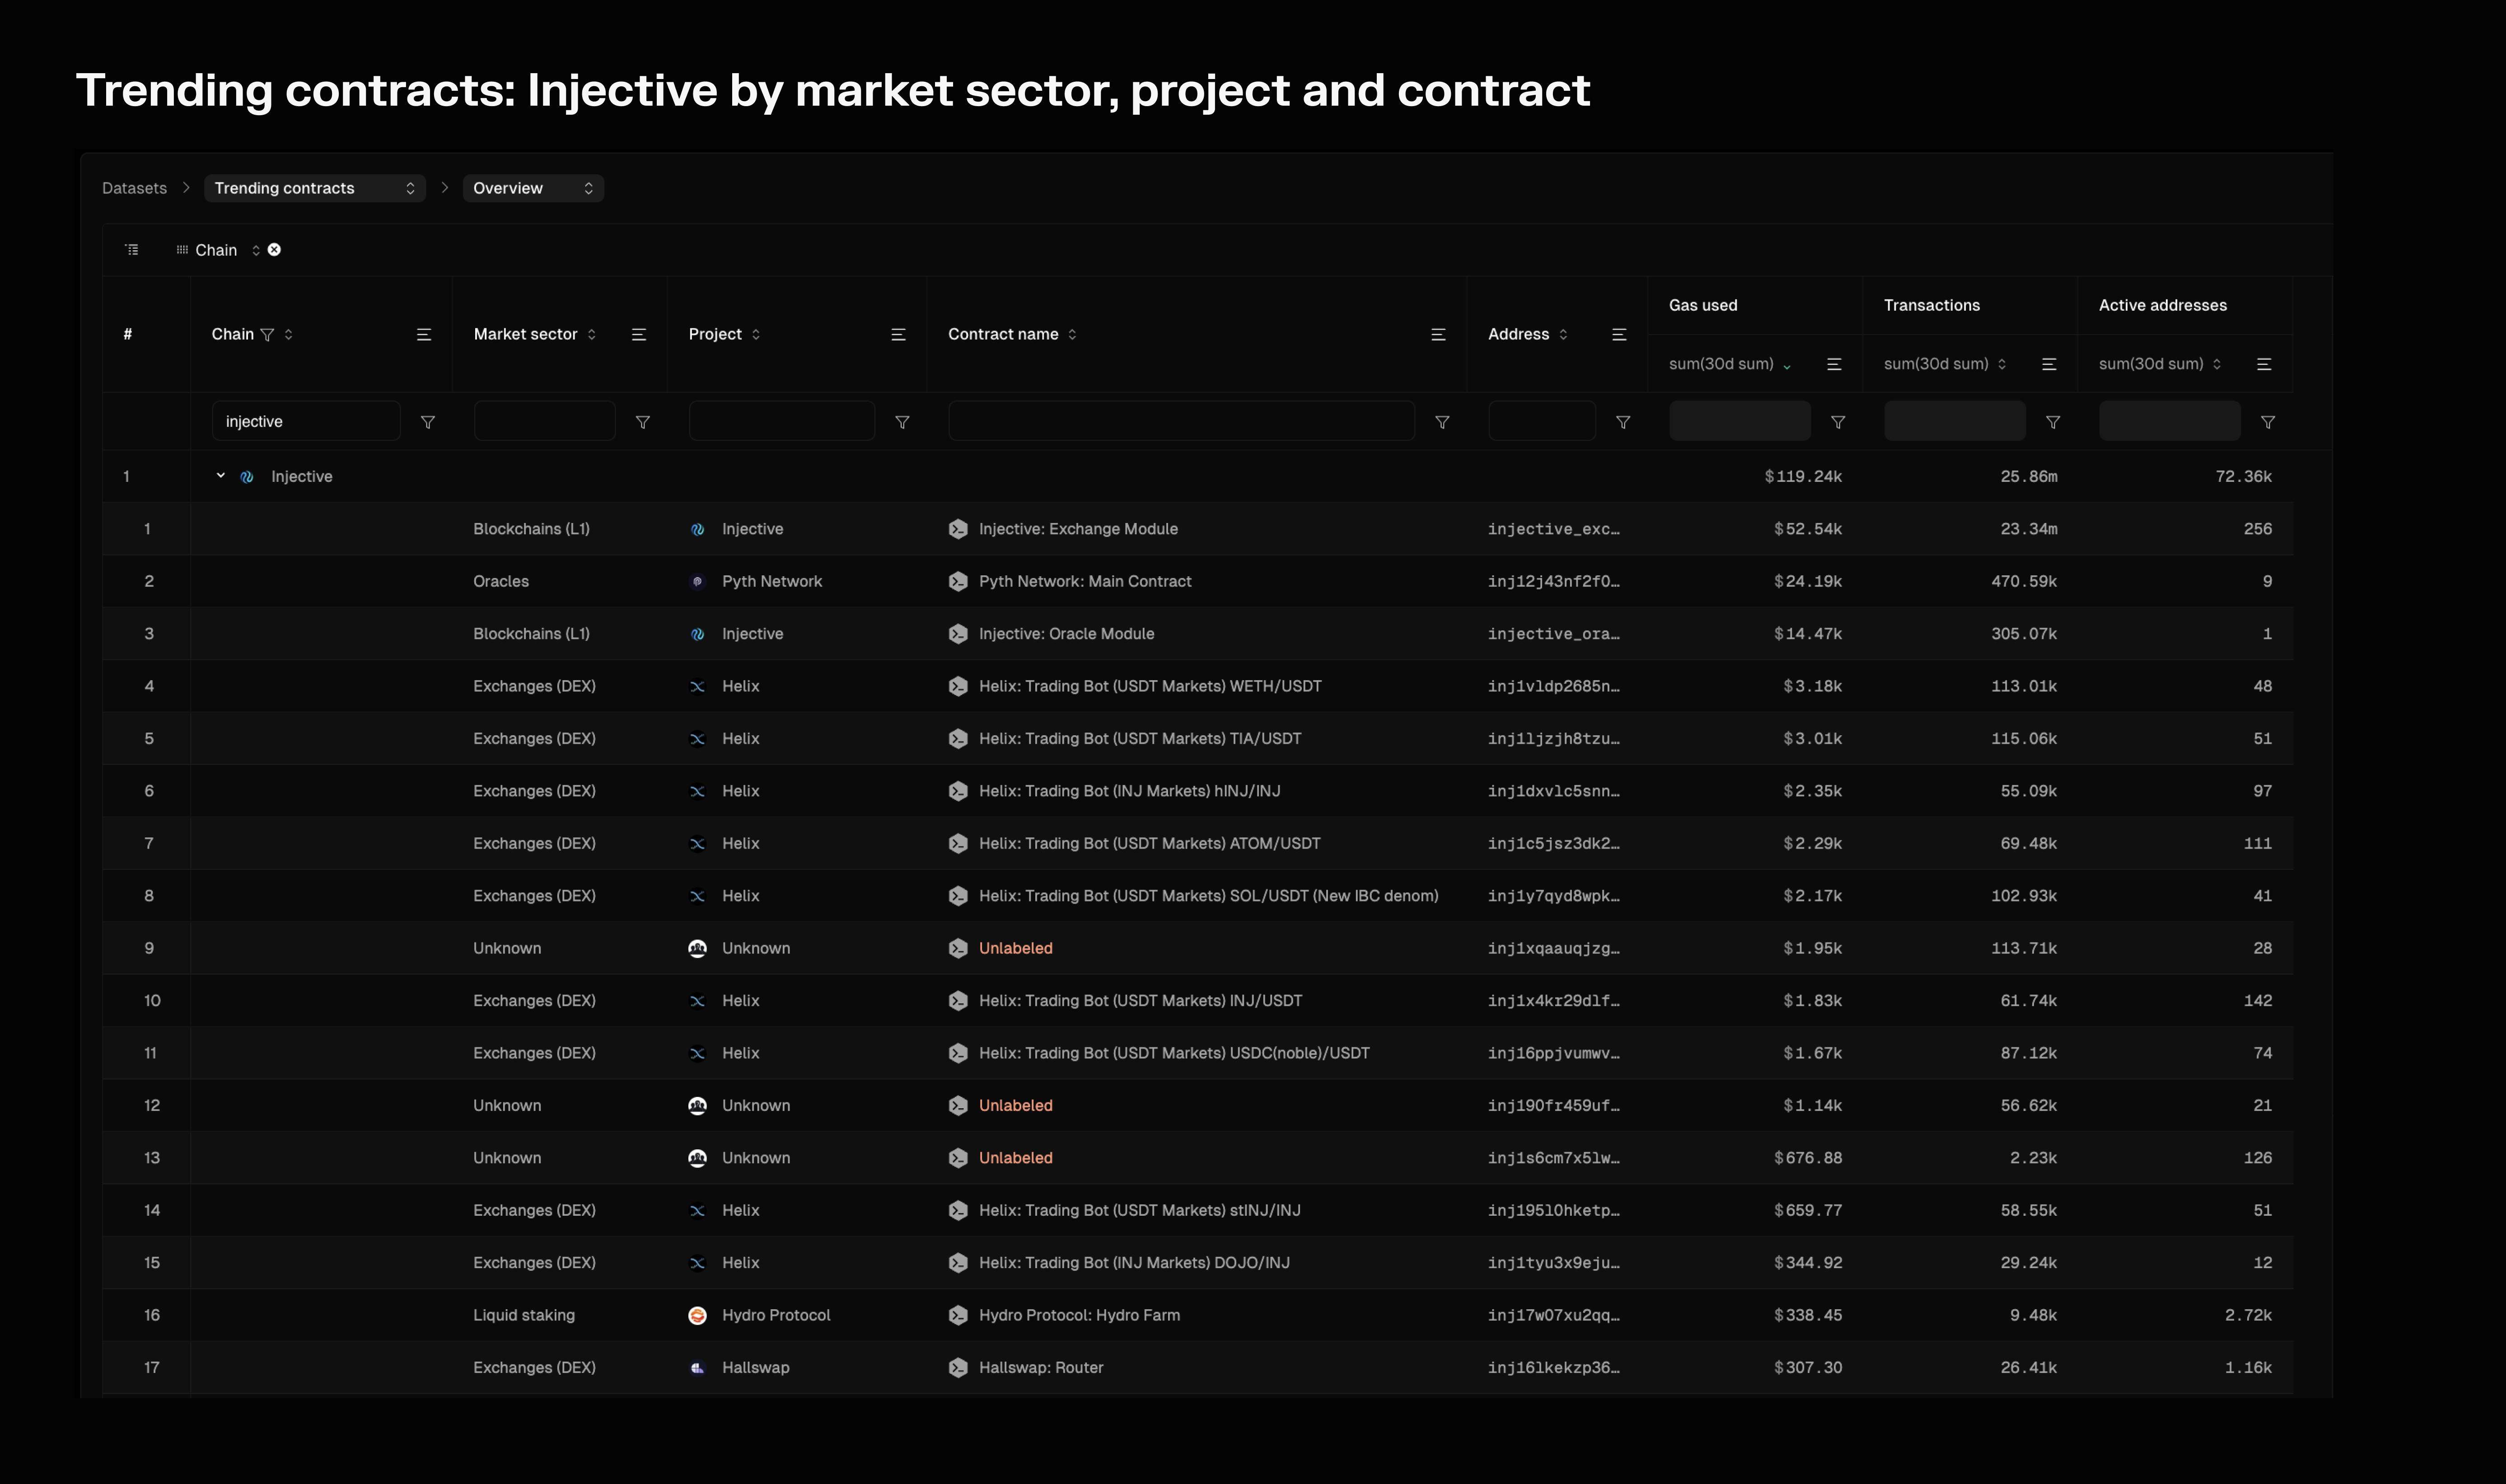
Task: Toggle sorting on the Market sector header
Action: pos(534,334)
